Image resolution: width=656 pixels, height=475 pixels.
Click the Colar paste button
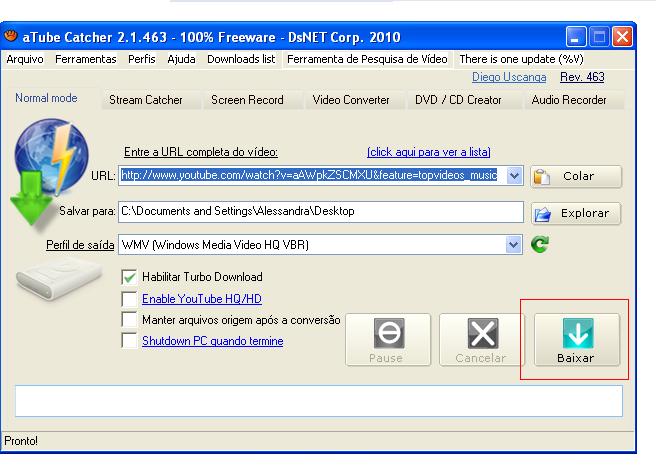coord(576,177)
